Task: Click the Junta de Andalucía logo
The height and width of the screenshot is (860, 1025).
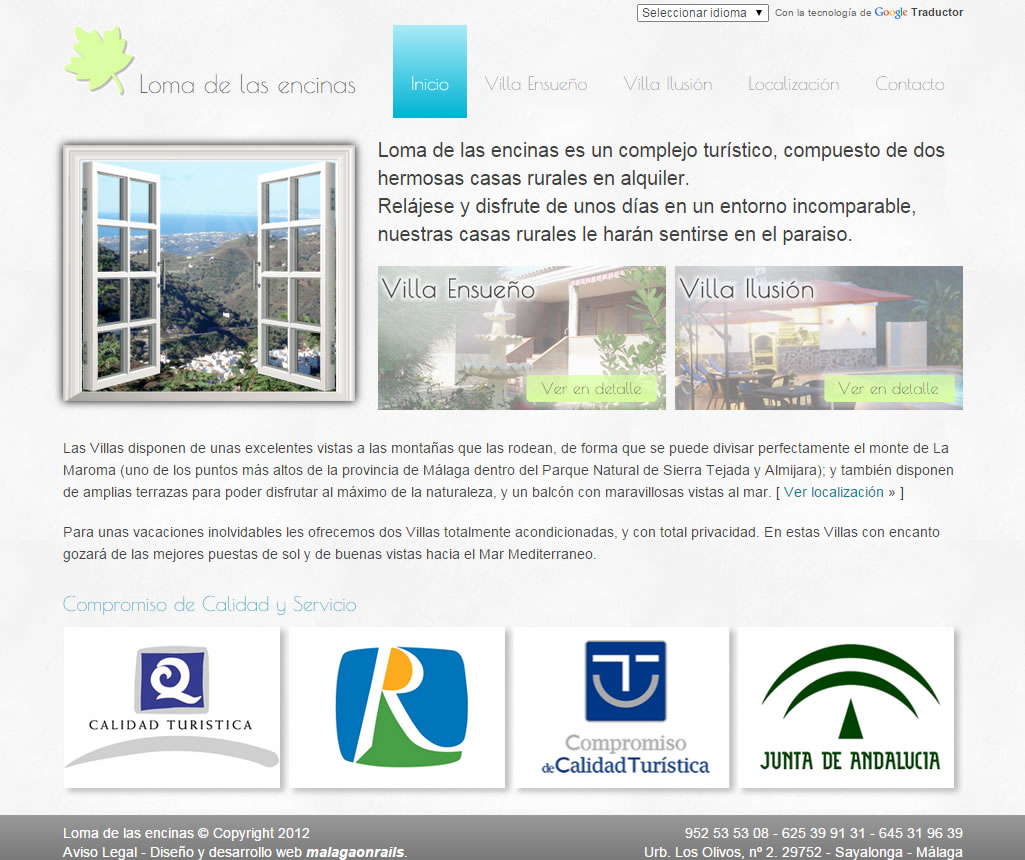Action: tap(847, 707)
